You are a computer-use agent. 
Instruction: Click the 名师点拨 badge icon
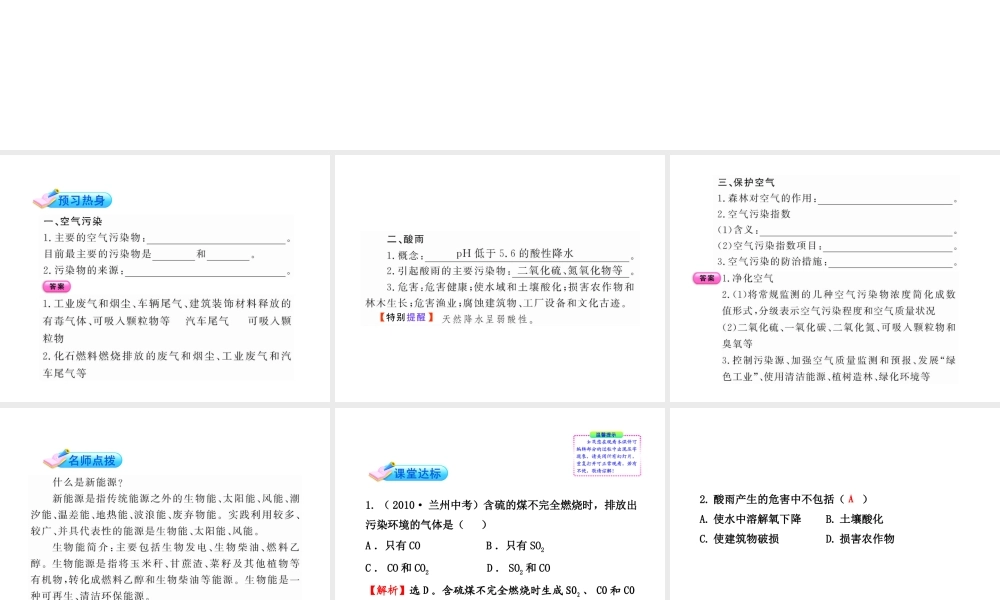tap(83, 459)
